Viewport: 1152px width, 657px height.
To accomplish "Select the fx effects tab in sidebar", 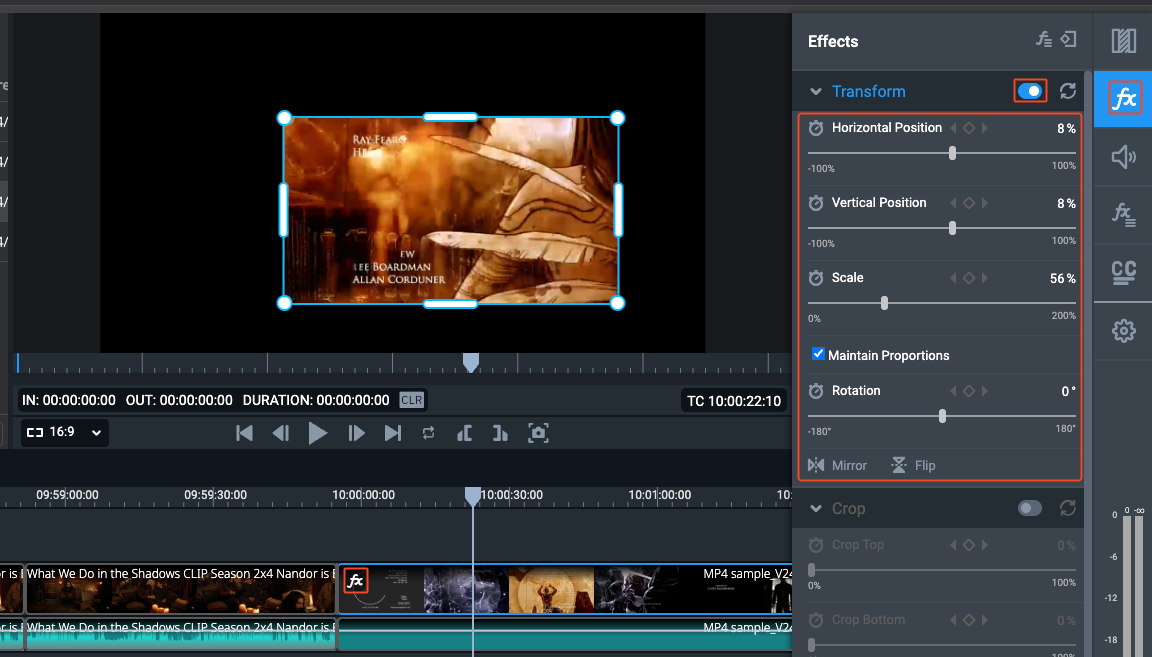I will pos(1123,98).
